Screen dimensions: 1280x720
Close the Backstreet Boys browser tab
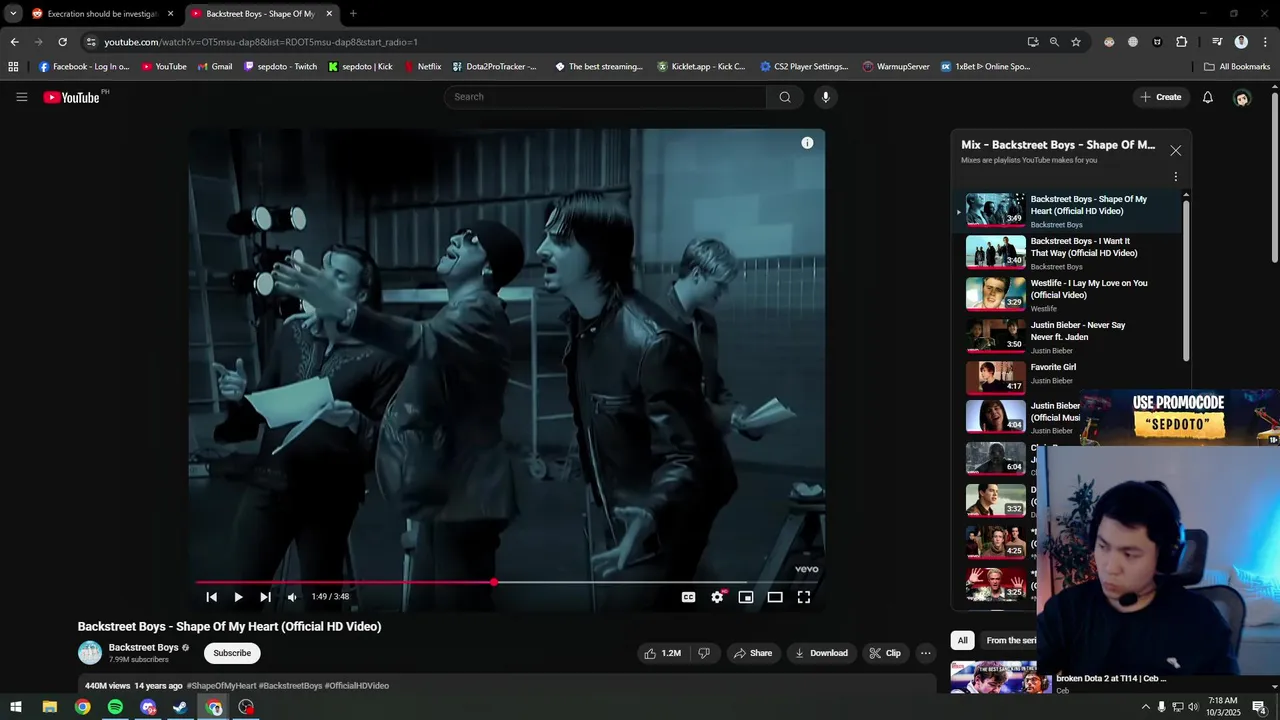pos(329,14)
